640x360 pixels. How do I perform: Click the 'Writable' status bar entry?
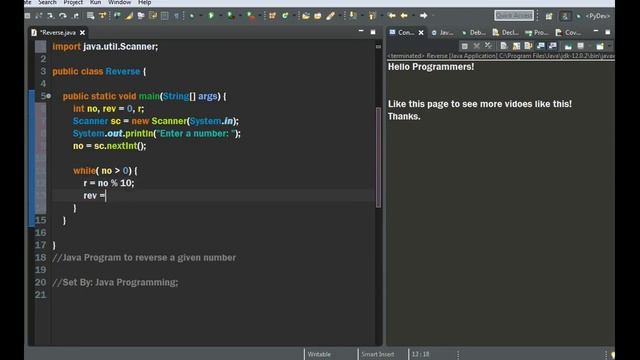pos(319,354)
